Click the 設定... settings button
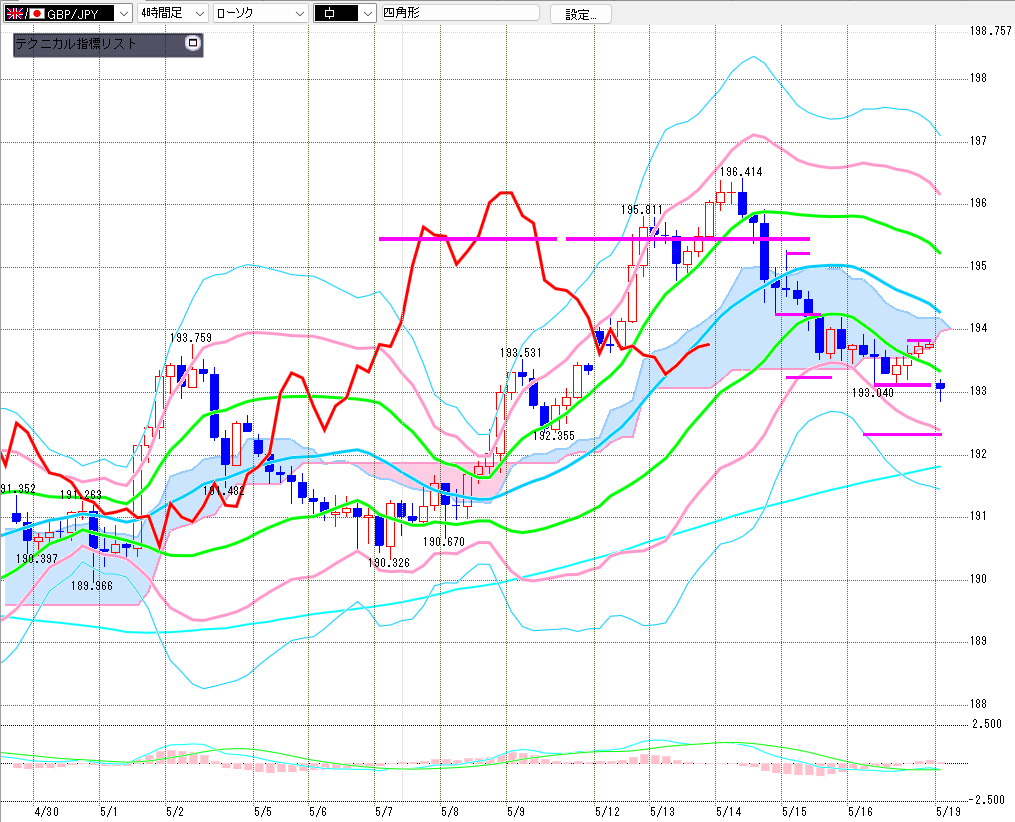Image resolution: width=1015 pixels, height=822 pixels. coord(581,14)
